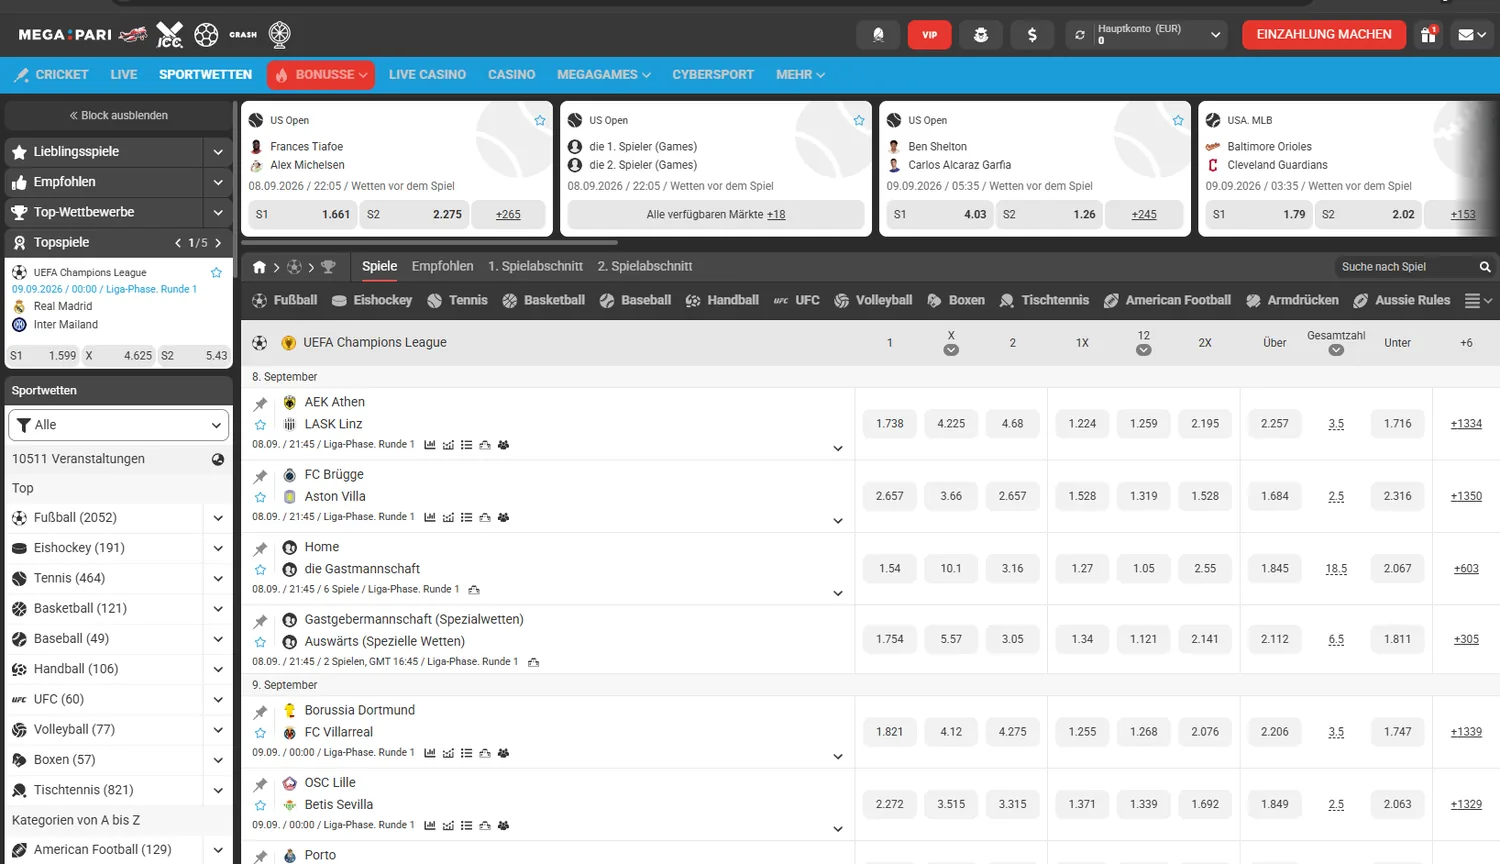Open the rocket icon button in header
The width and height of the screenshot is (1500, 864).
click(x=878, y=35)
